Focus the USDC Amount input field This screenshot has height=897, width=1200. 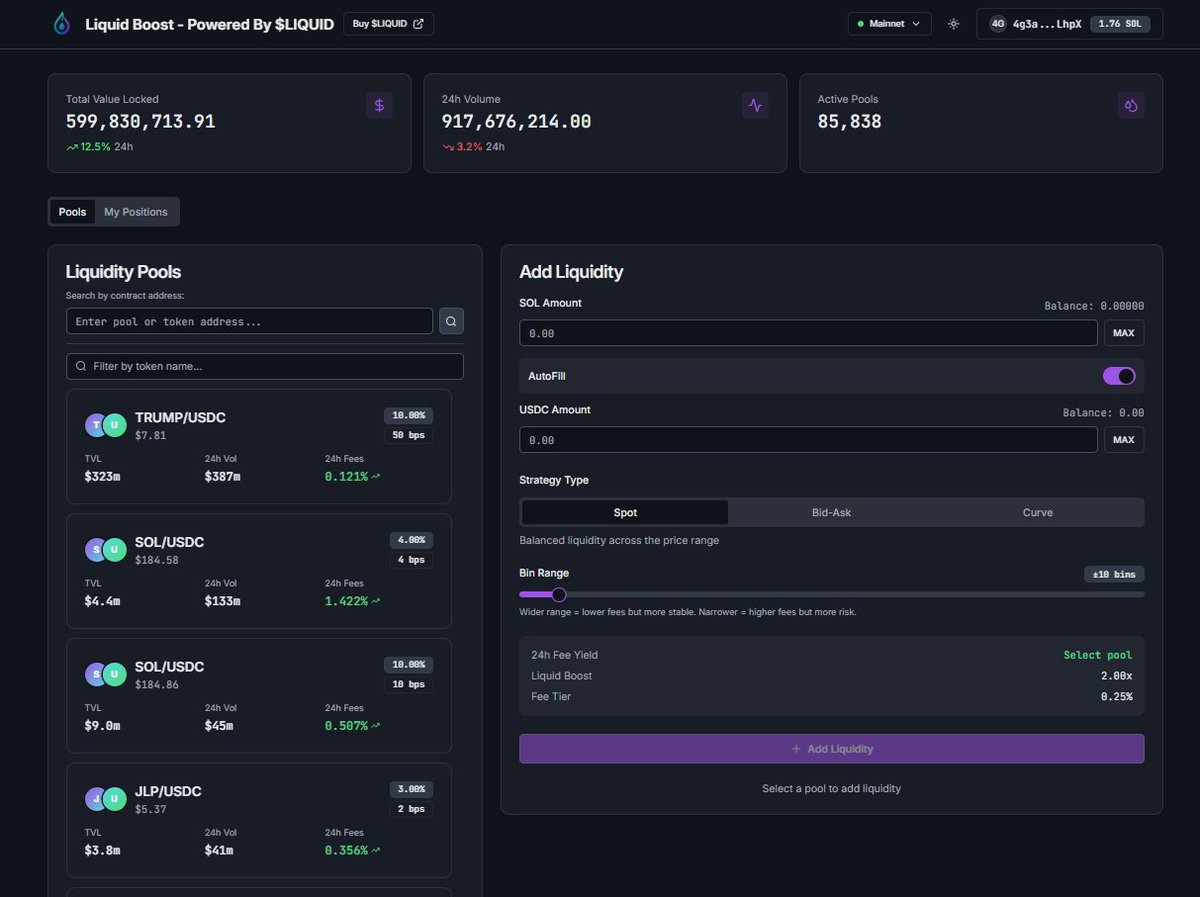(808, 440)
